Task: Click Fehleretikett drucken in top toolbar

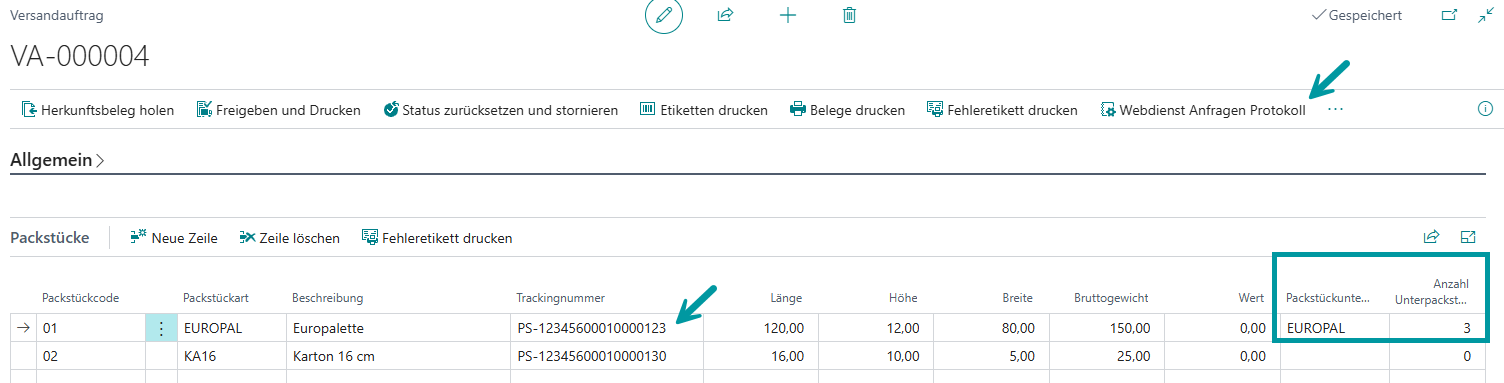Action: point(1002,110)
